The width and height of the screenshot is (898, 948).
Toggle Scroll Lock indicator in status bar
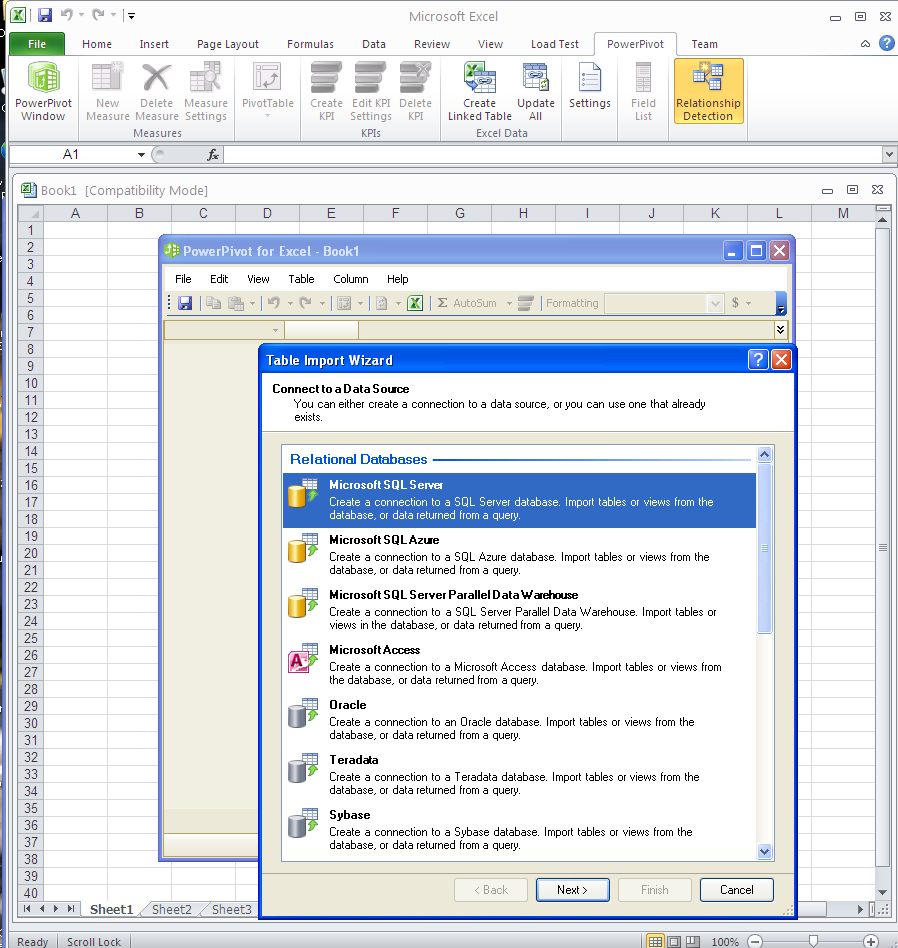point(94,941)
